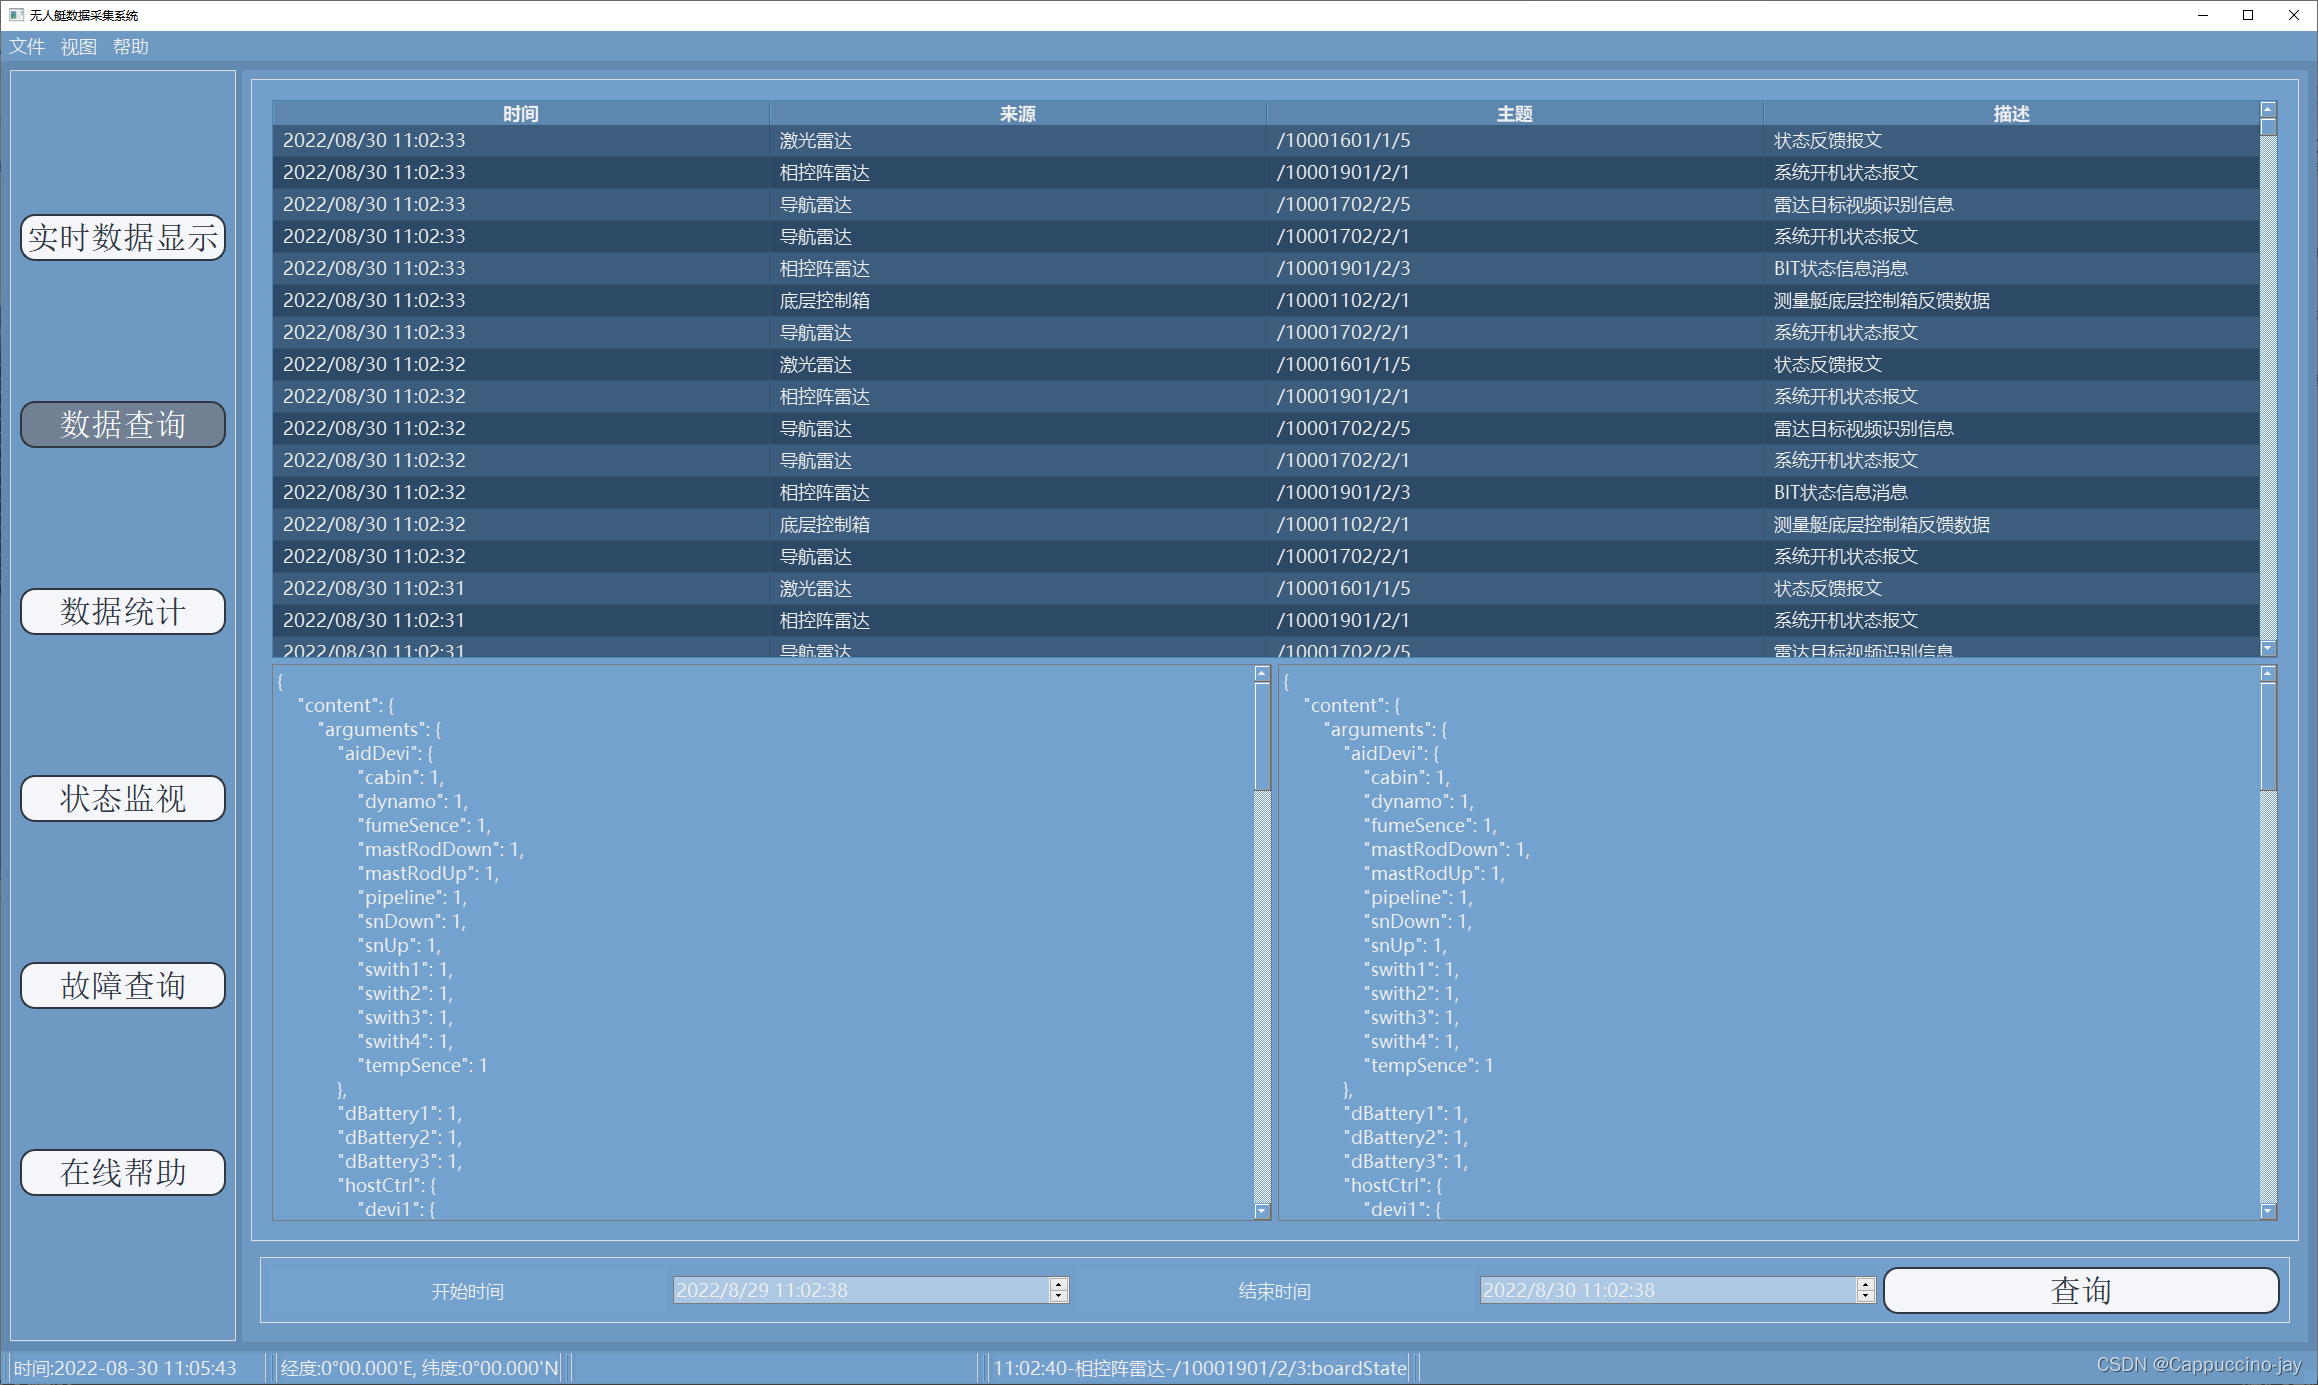The width and height of the screenshot is (2318, 1385).
Task: Open the 故障查询 section
Action: click(123, 986)
